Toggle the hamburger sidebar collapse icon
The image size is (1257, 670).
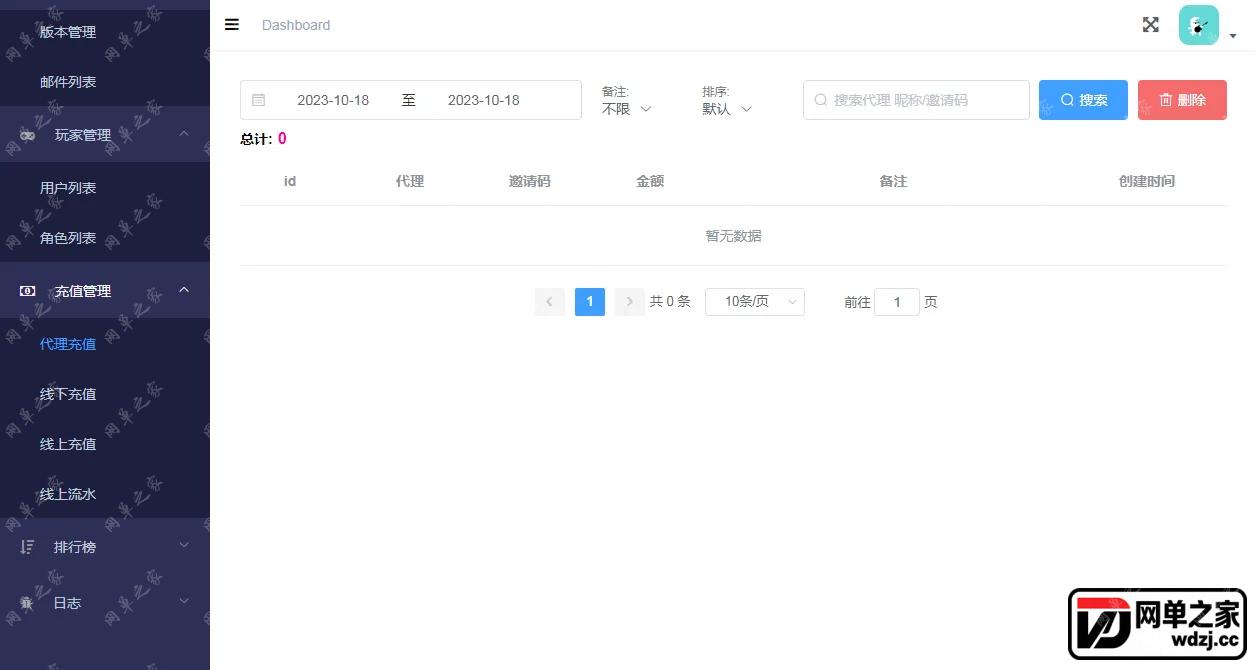point(232,25)
